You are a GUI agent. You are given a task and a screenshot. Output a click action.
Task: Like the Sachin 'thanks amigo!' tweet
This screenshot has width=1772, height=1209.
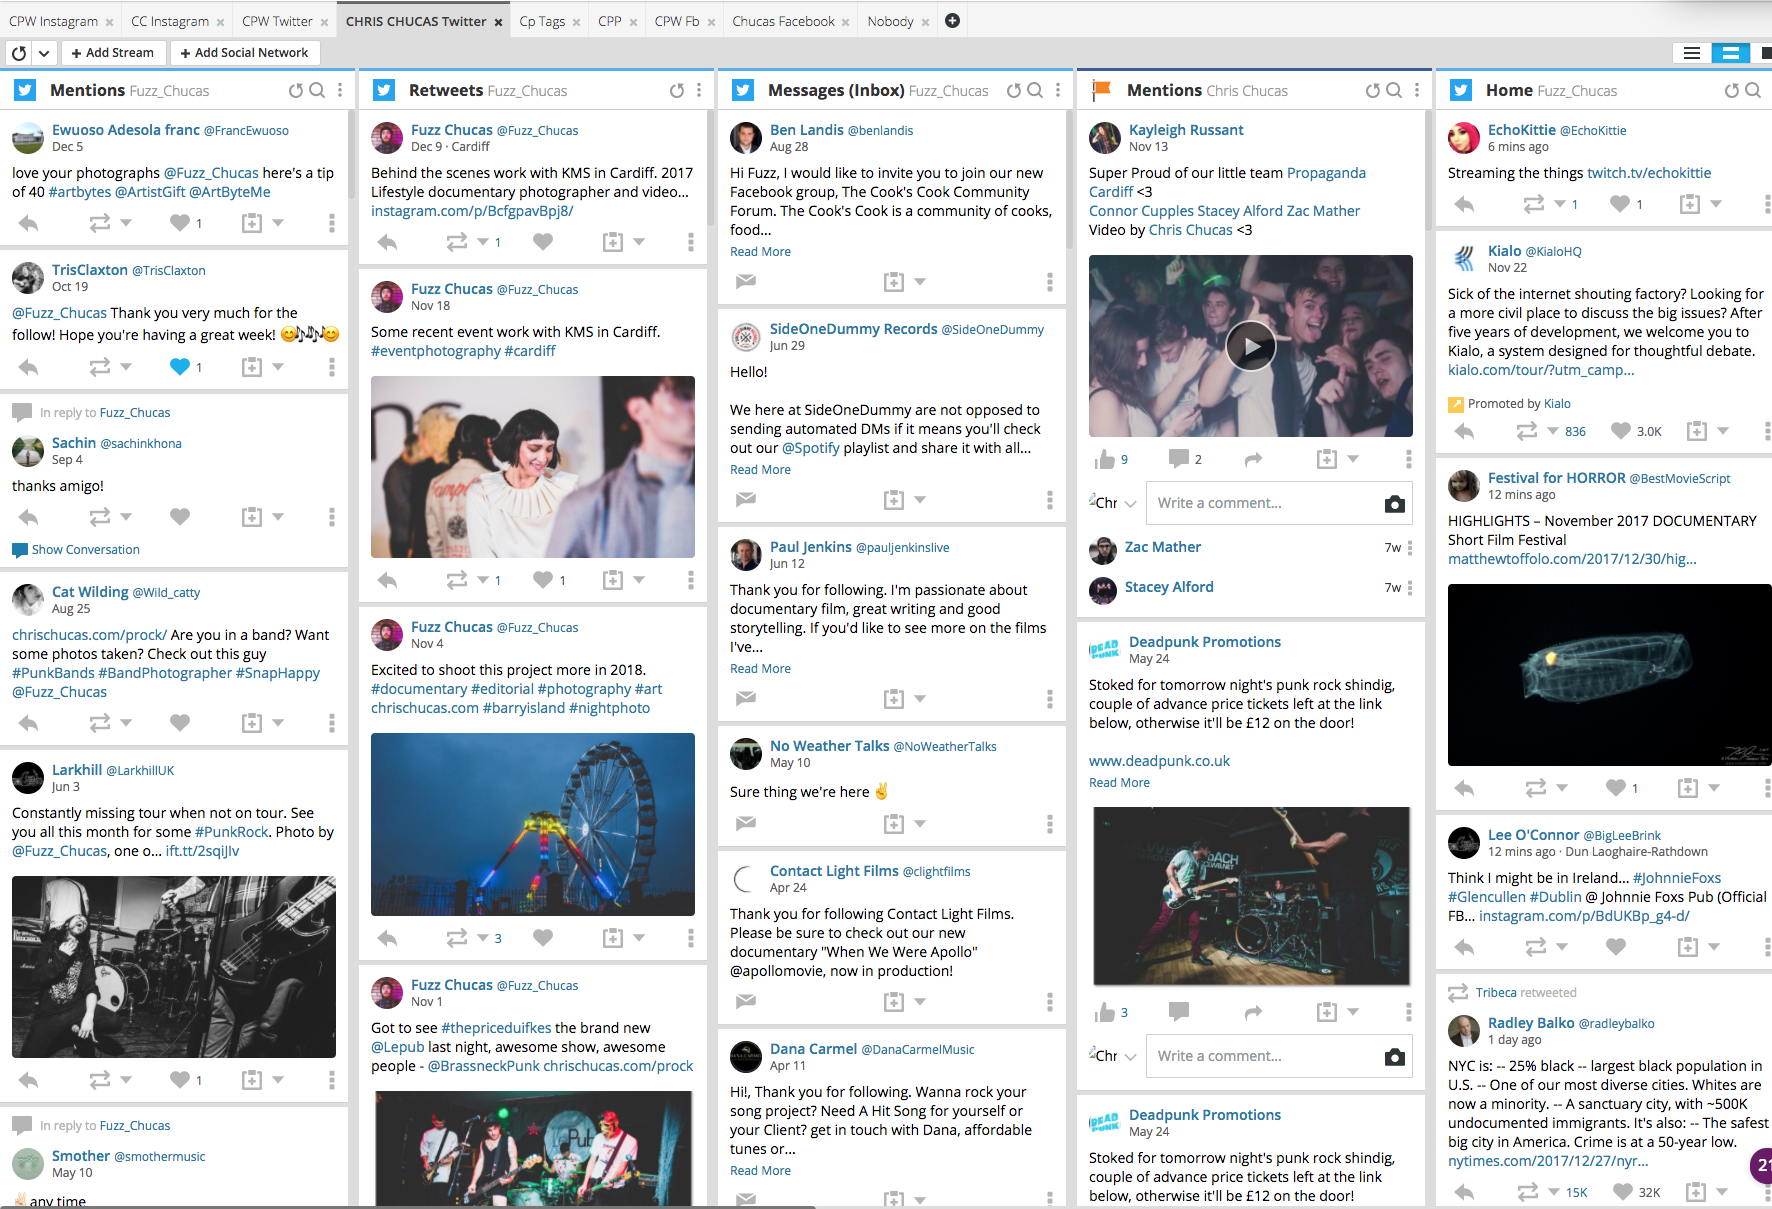(180, 517)
